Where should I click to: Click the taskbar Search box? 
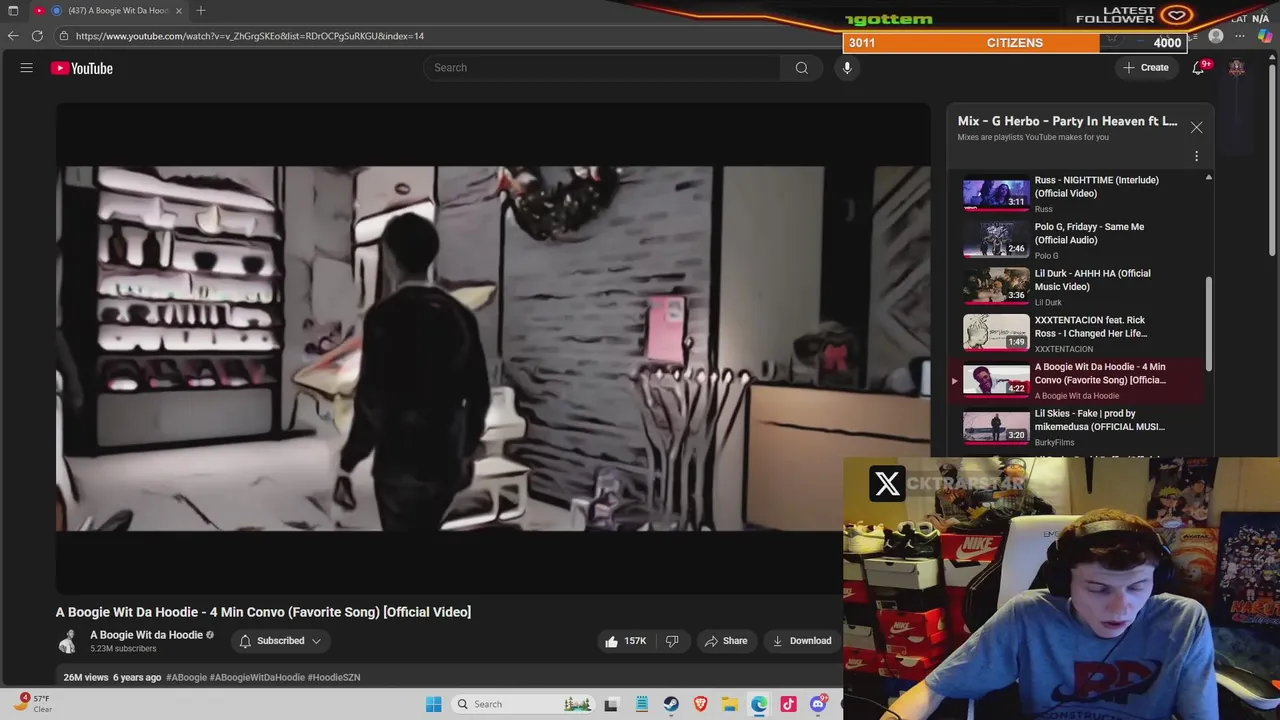coord(522,704)
